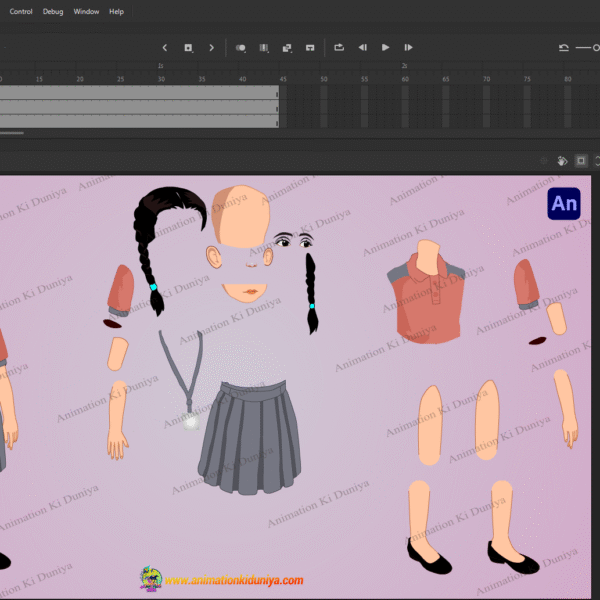The height and width of the screenshot is (600, 600).
Task: Jump to frame 65 on ruler
Action: [x=446, y=79]
